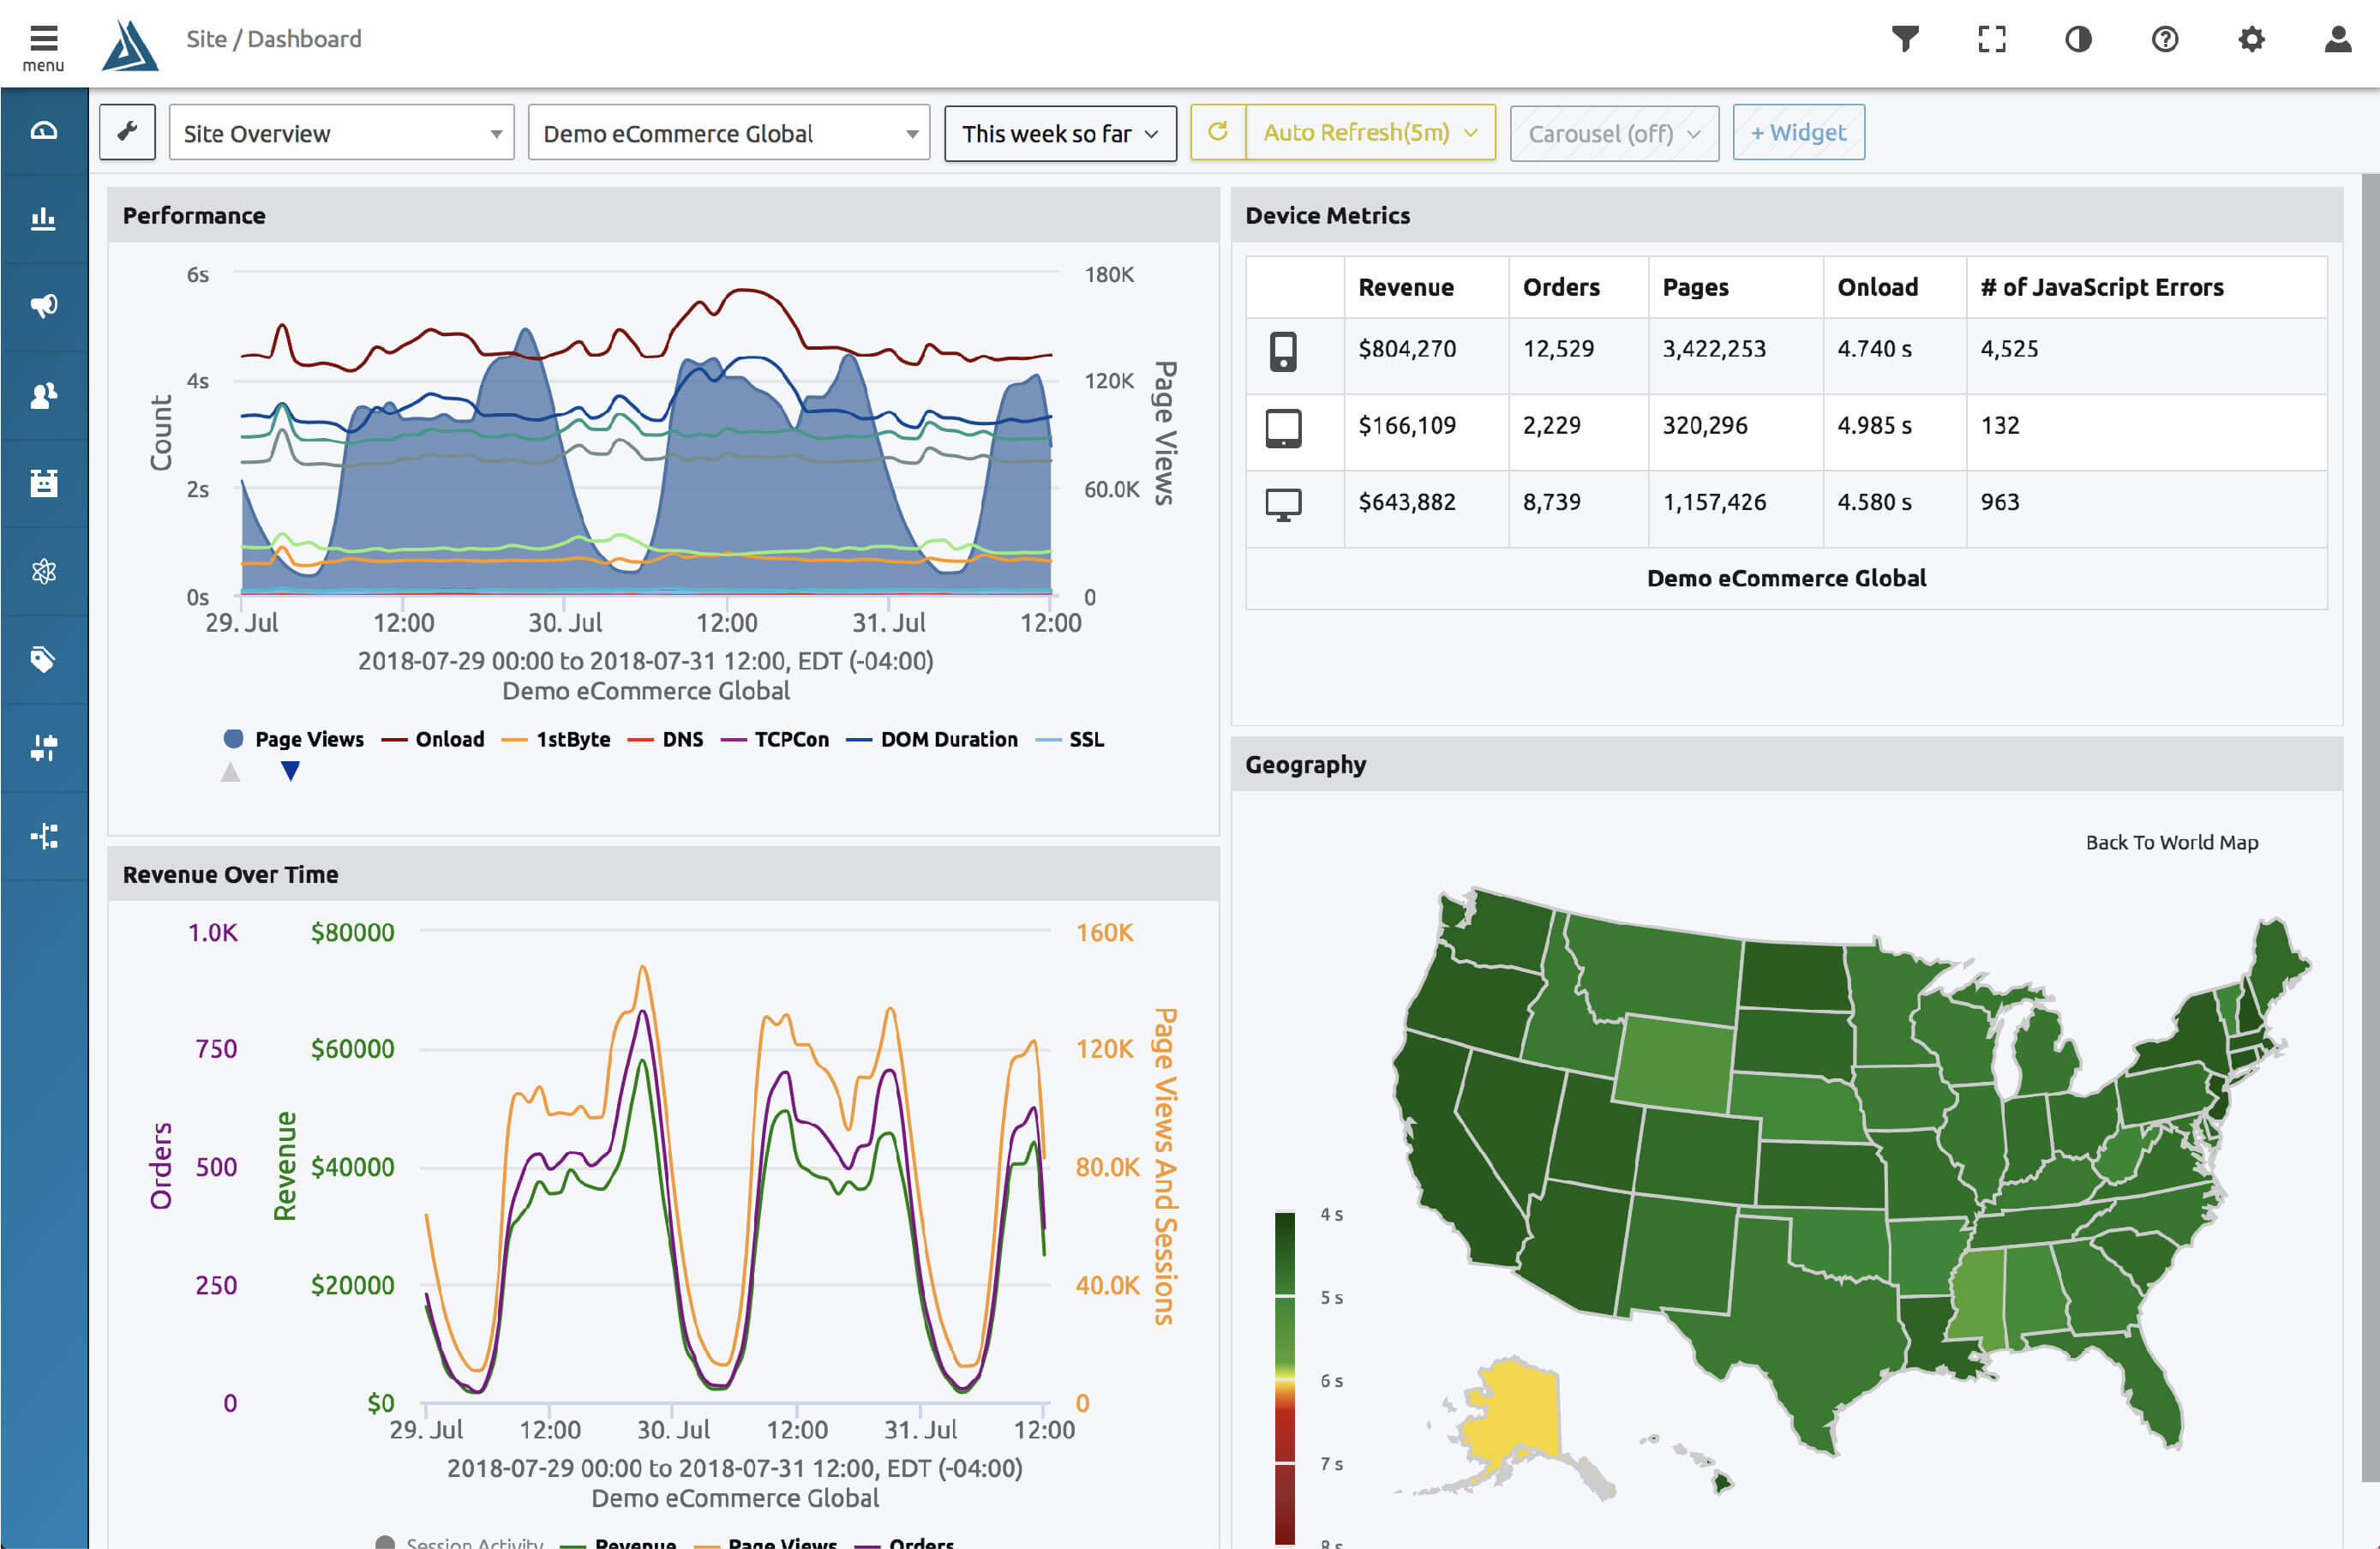Open settings gear icon
2380x1549 pixels.
pos(2251,40)
